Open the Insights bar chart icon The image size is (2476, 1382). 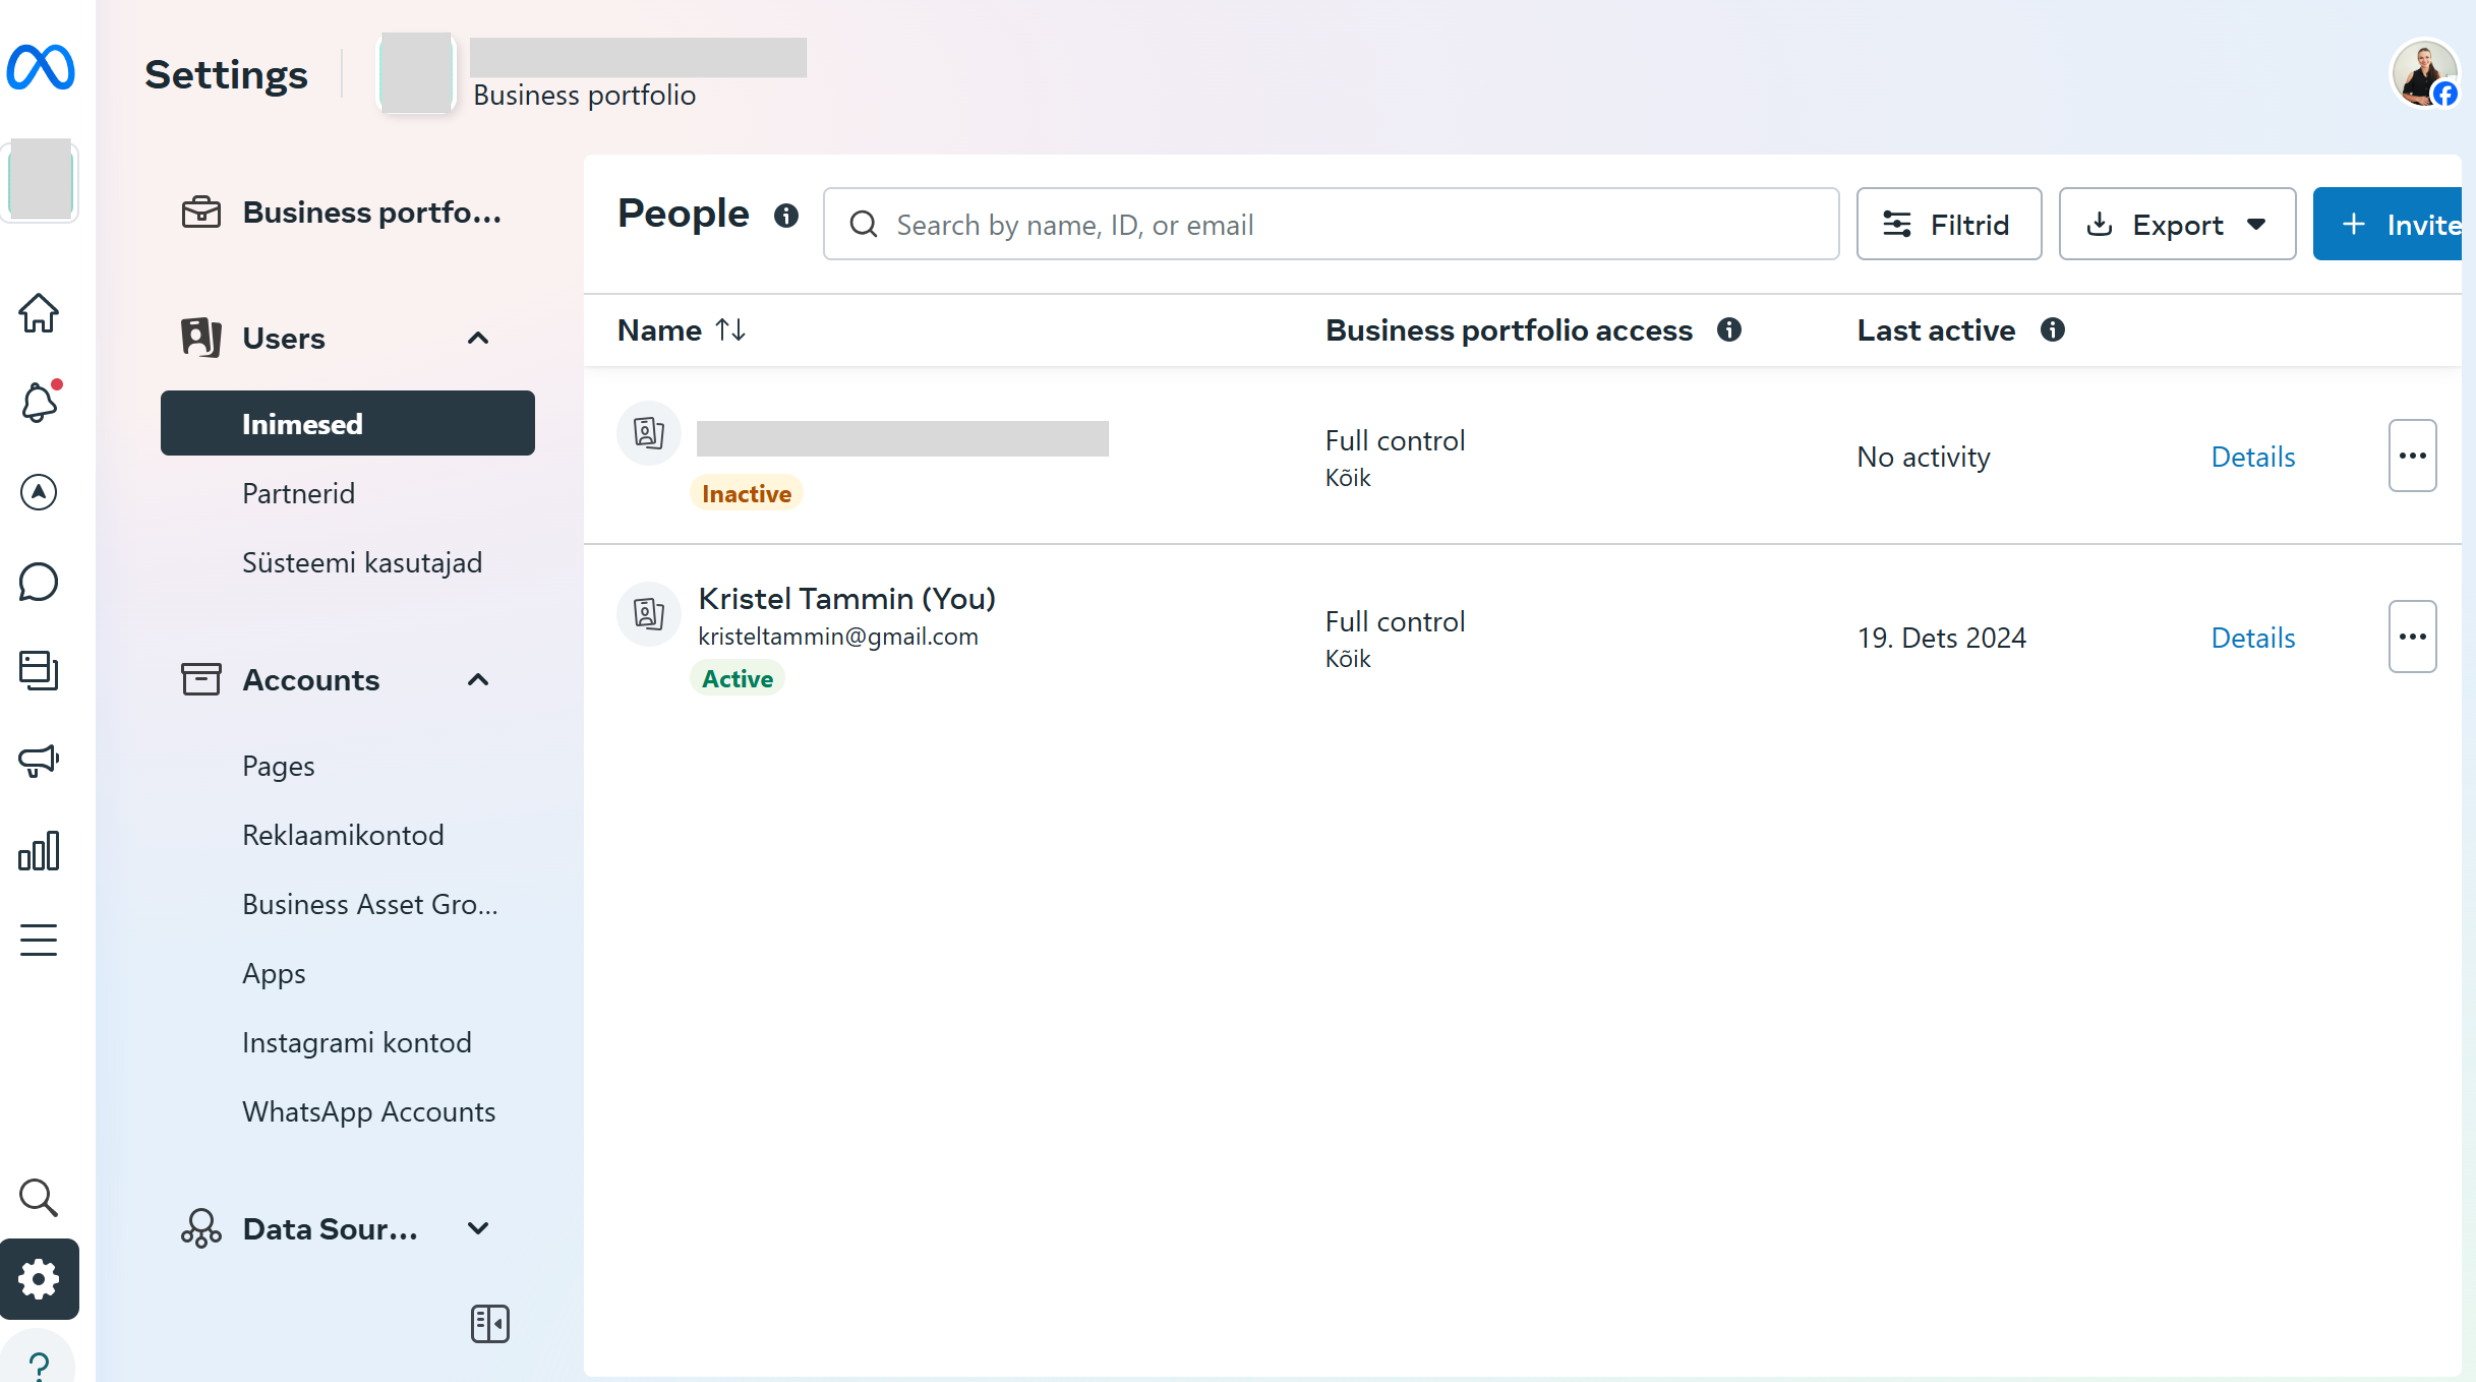39,851
